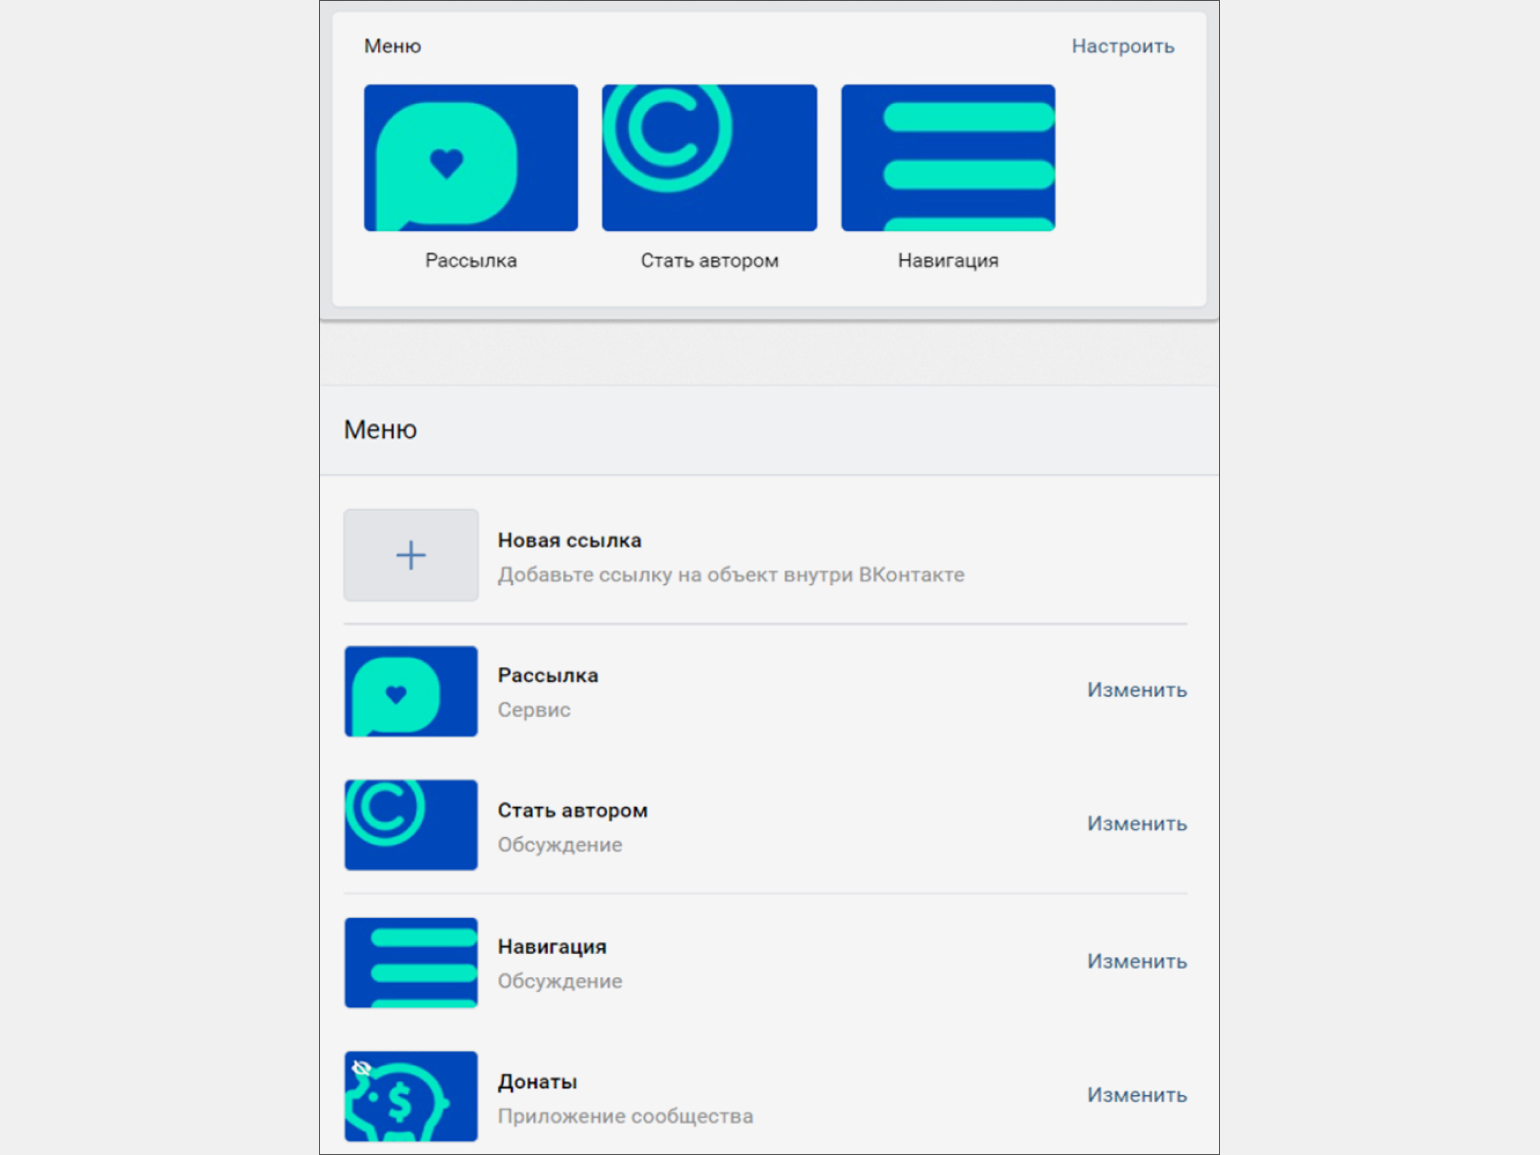Click the Навигация label under top tile
1540x1155 pixels.
947,261
